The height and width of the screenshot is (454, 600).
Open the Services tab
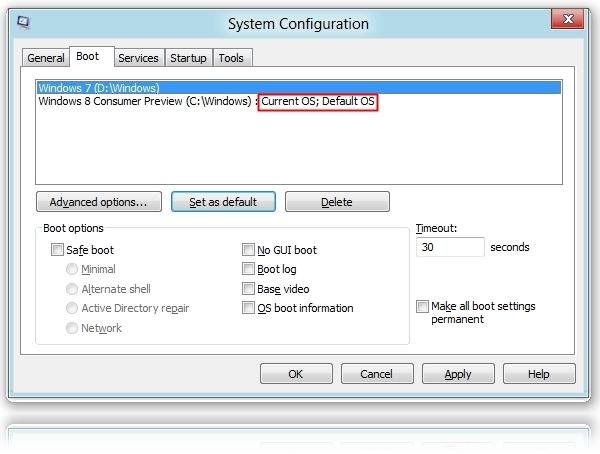point(139,58)
